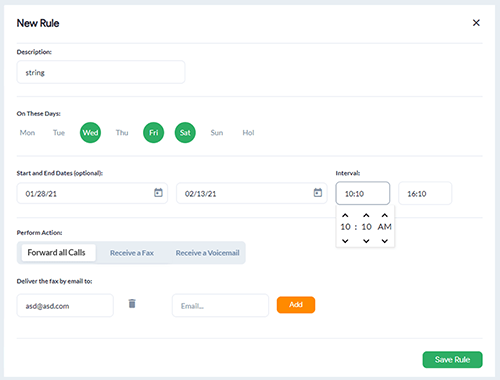Switch to the Receive a Voicemail action
Image resolution: width=500 pixels, height=380 pixels.
point(207,253)
